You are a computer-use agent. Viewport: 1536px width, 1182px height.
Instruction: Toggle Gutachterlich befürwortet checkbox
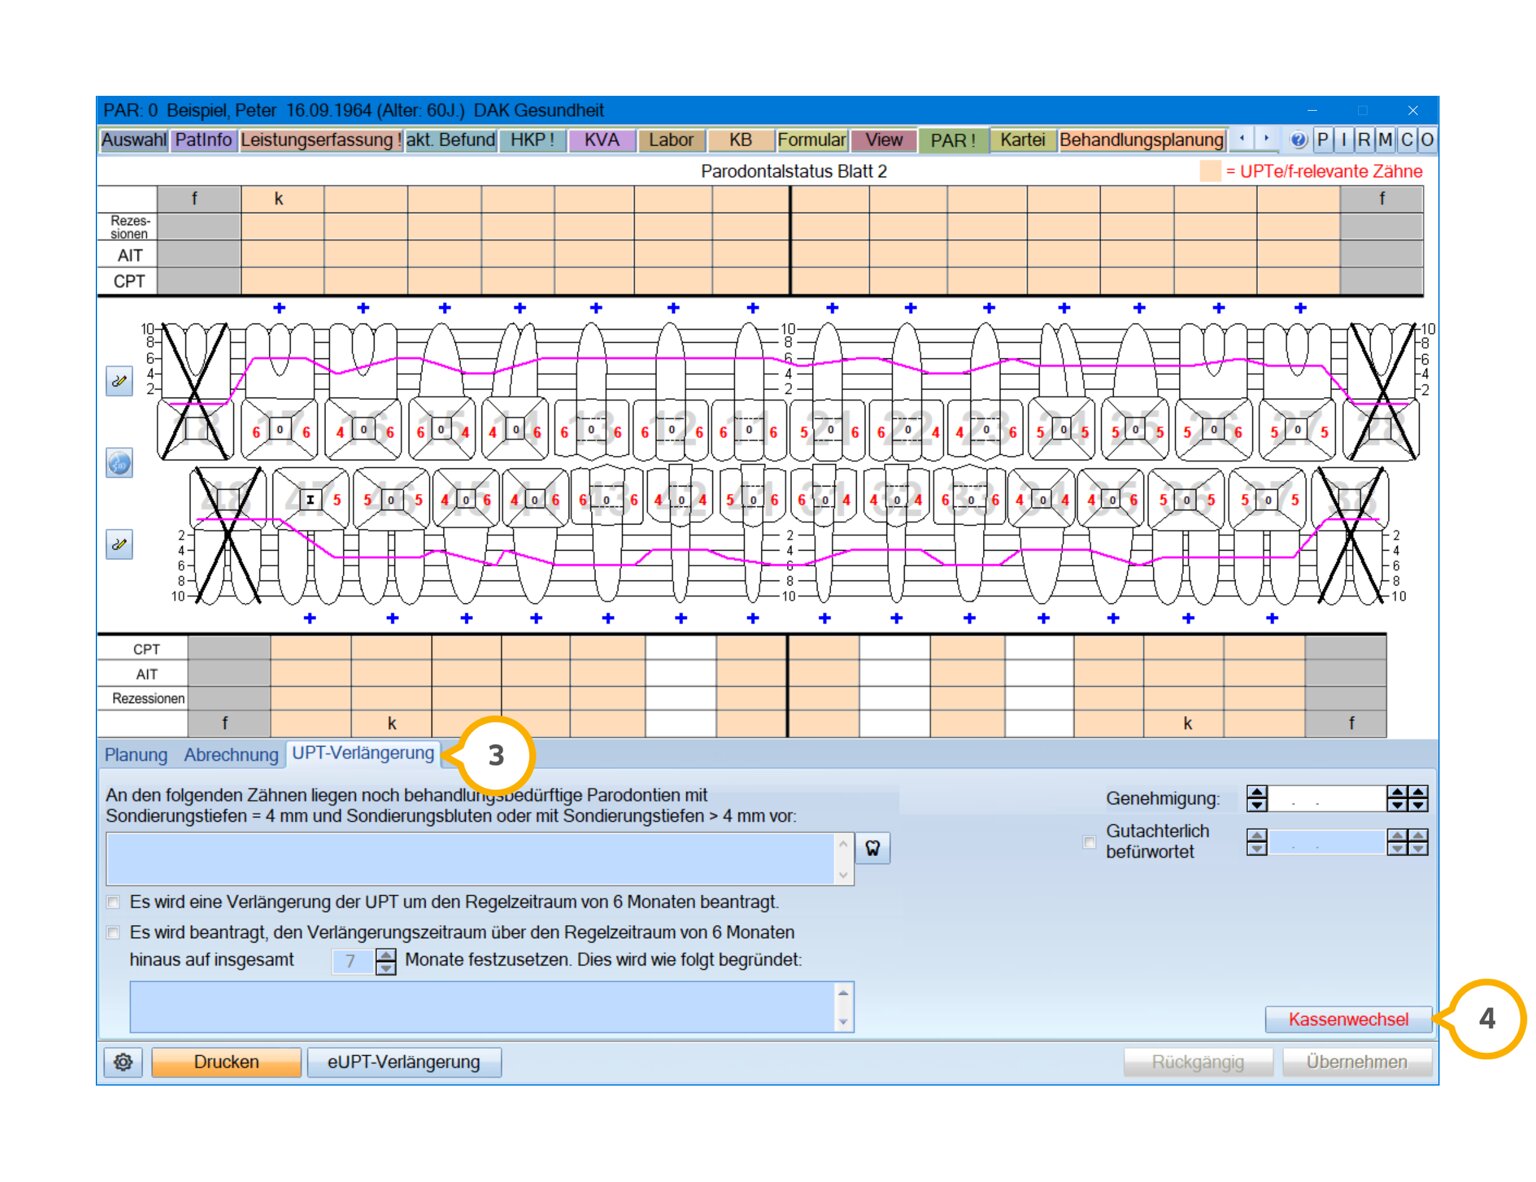point(1089,842)
